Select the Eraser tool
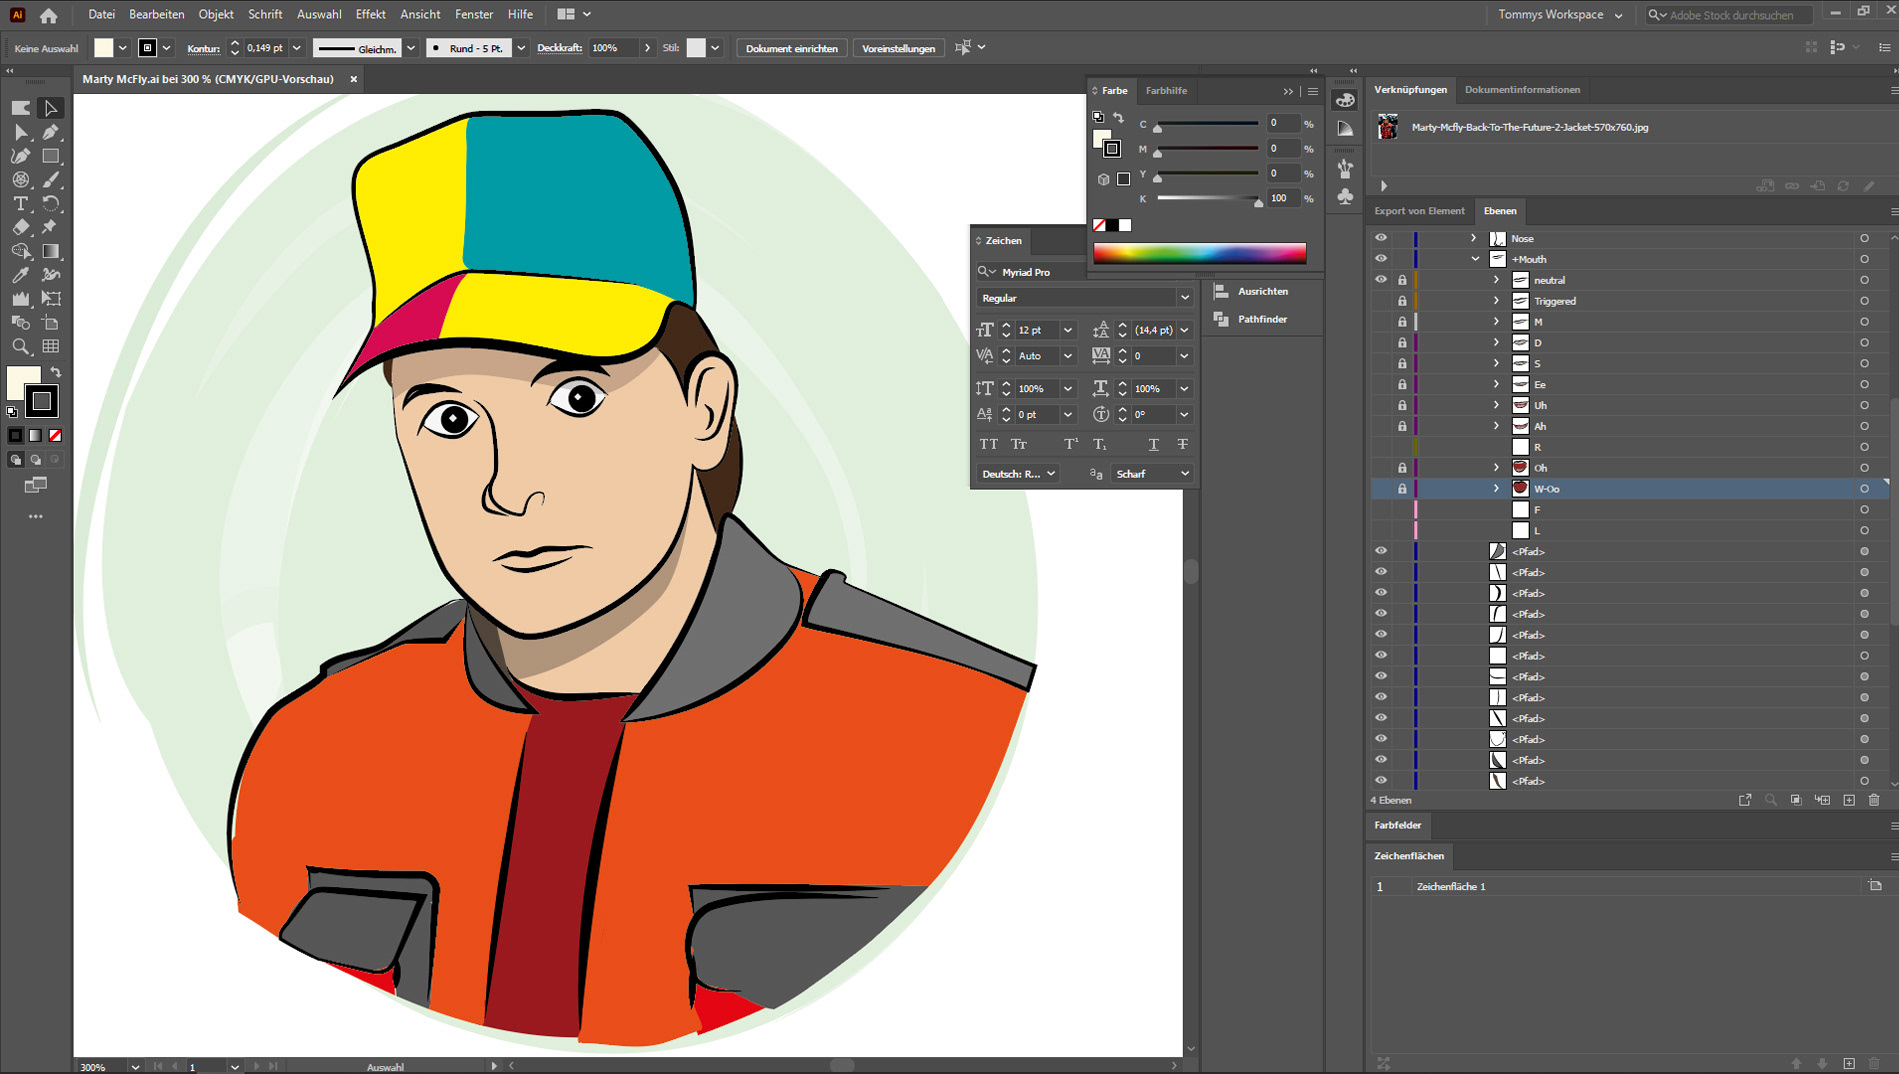 [21, 227]
